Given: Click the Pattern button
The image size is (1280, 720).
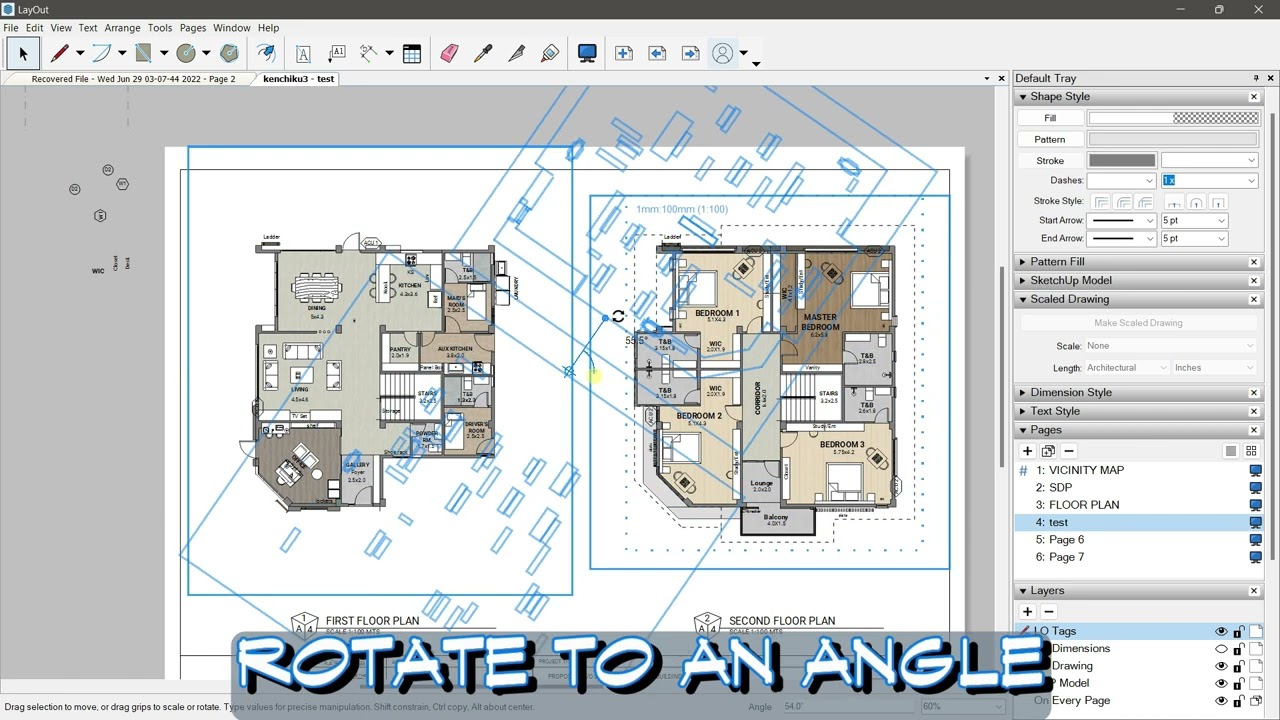Looking at the screenshot, I should (1050, 140).
